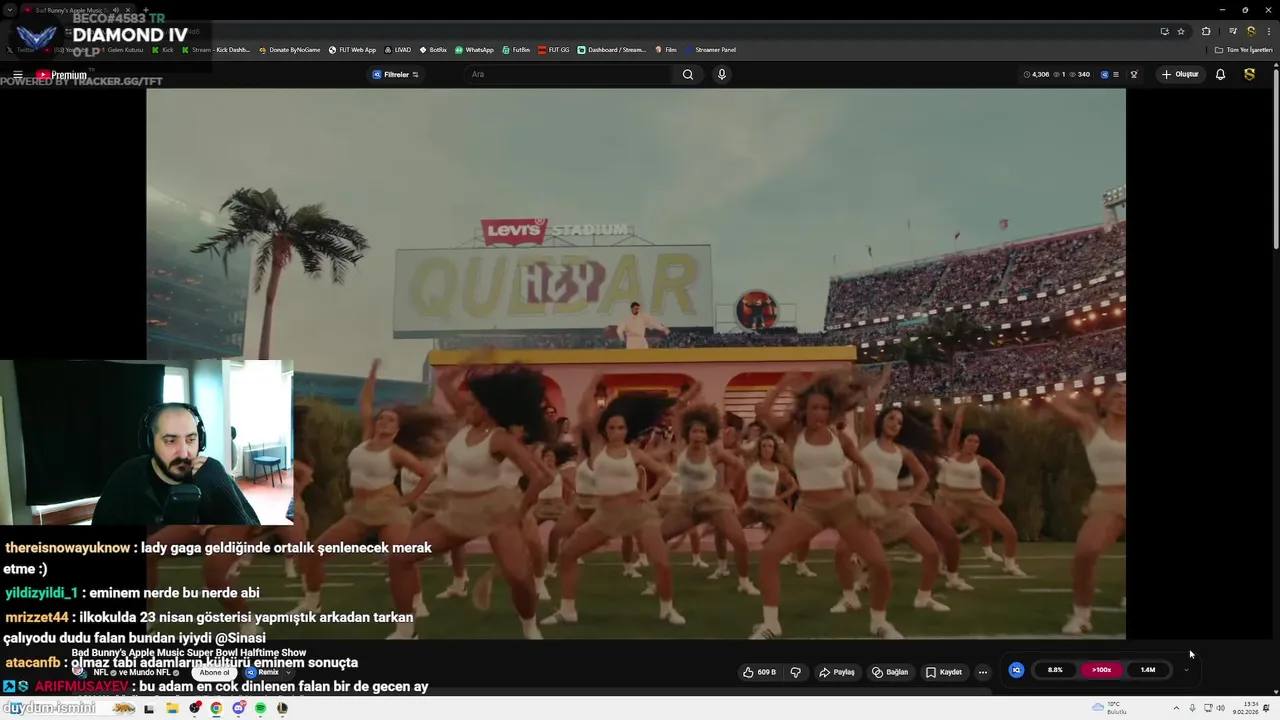The image size is (1280, 720).
Task: Click the blue IQ circle icon
Action: [1016, 670]
